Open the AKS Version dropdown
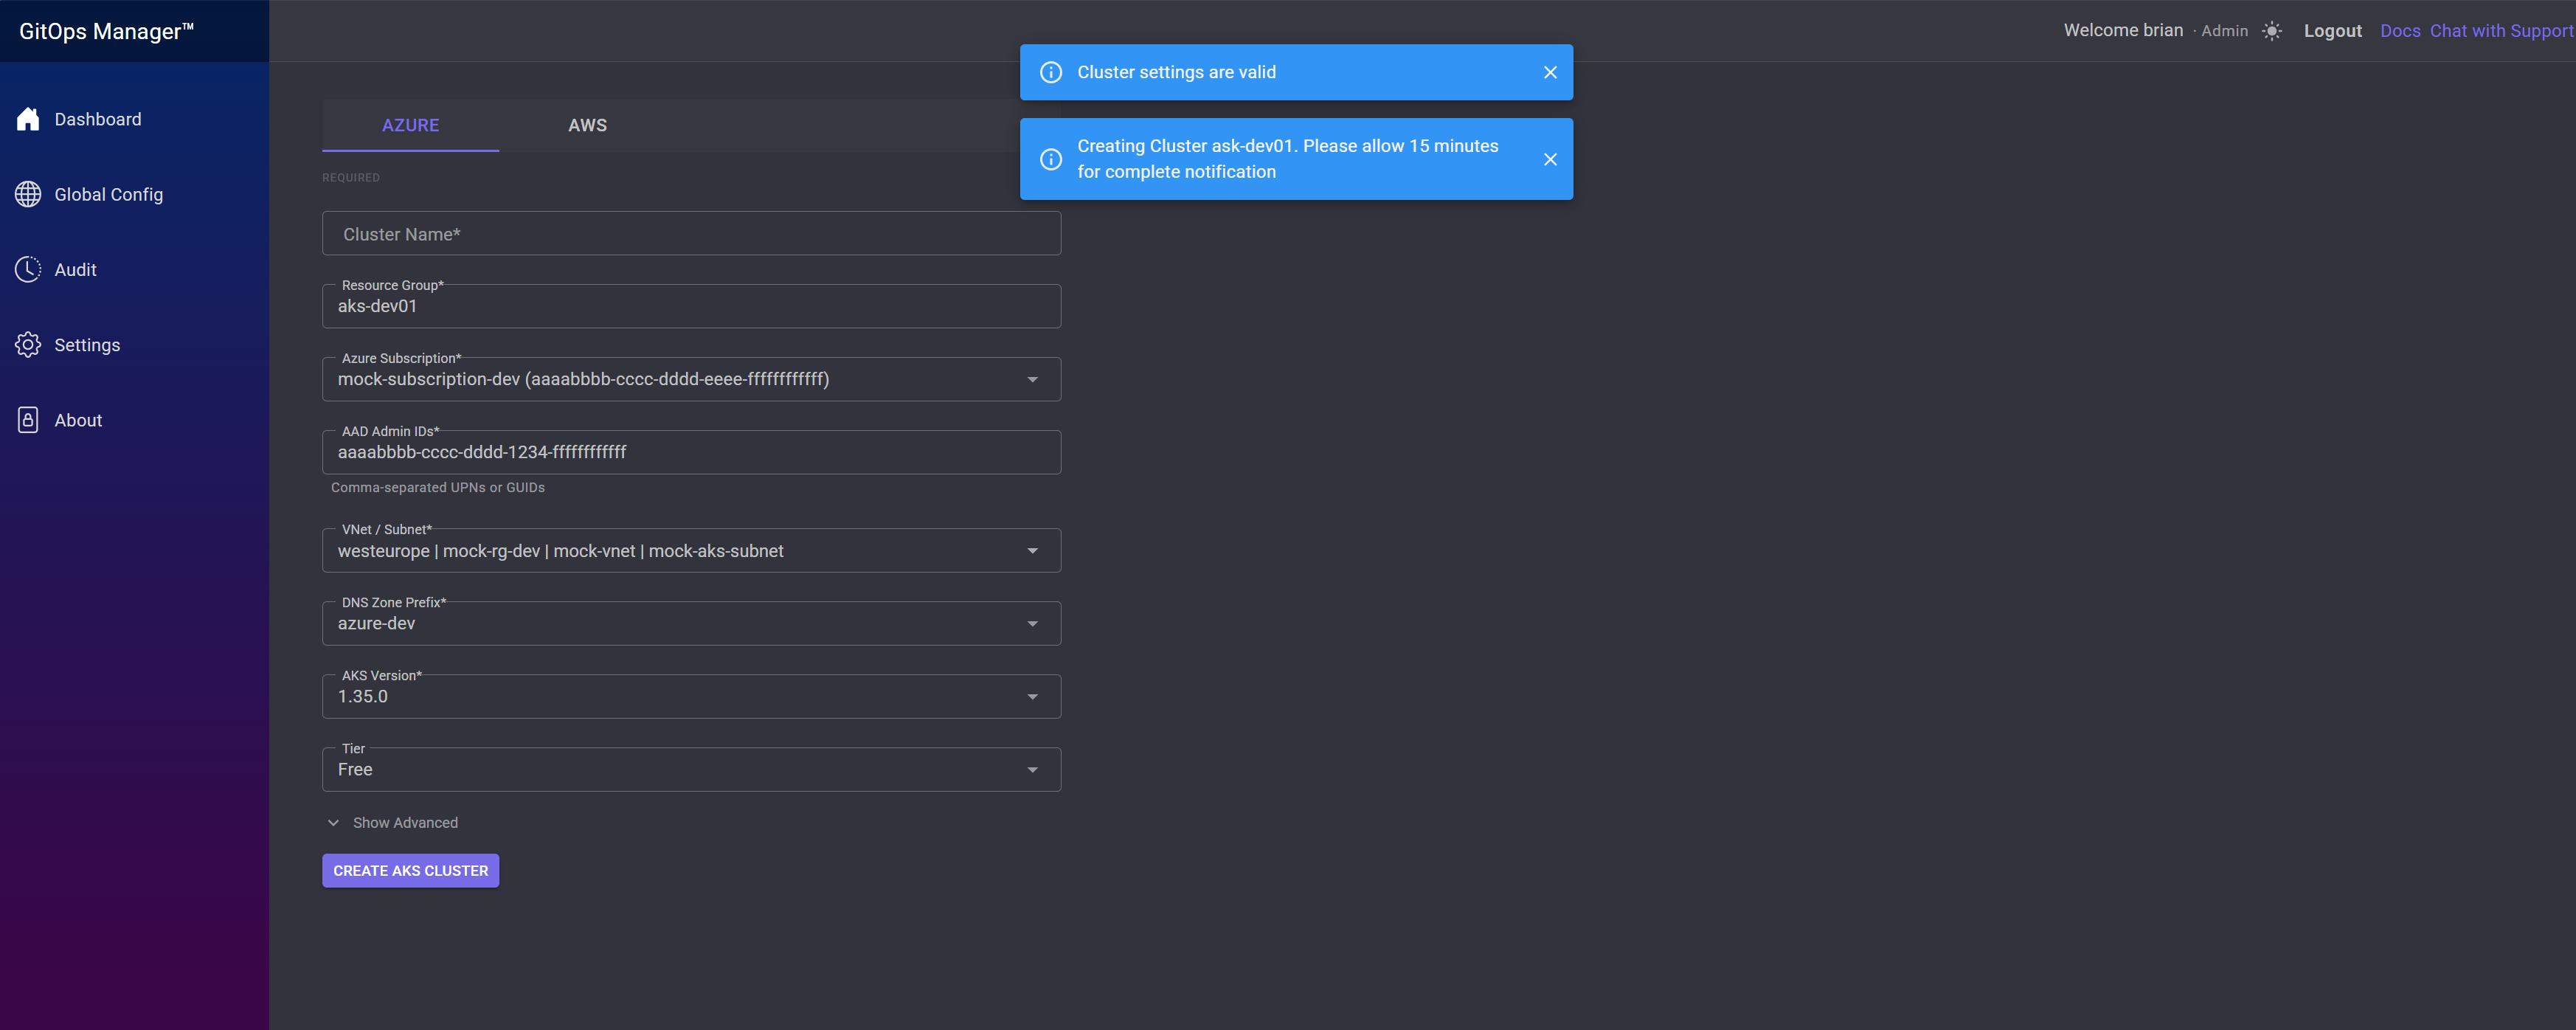Image resolution: width=2576 pixels, height=1030 pixels. tap(691, 696)
